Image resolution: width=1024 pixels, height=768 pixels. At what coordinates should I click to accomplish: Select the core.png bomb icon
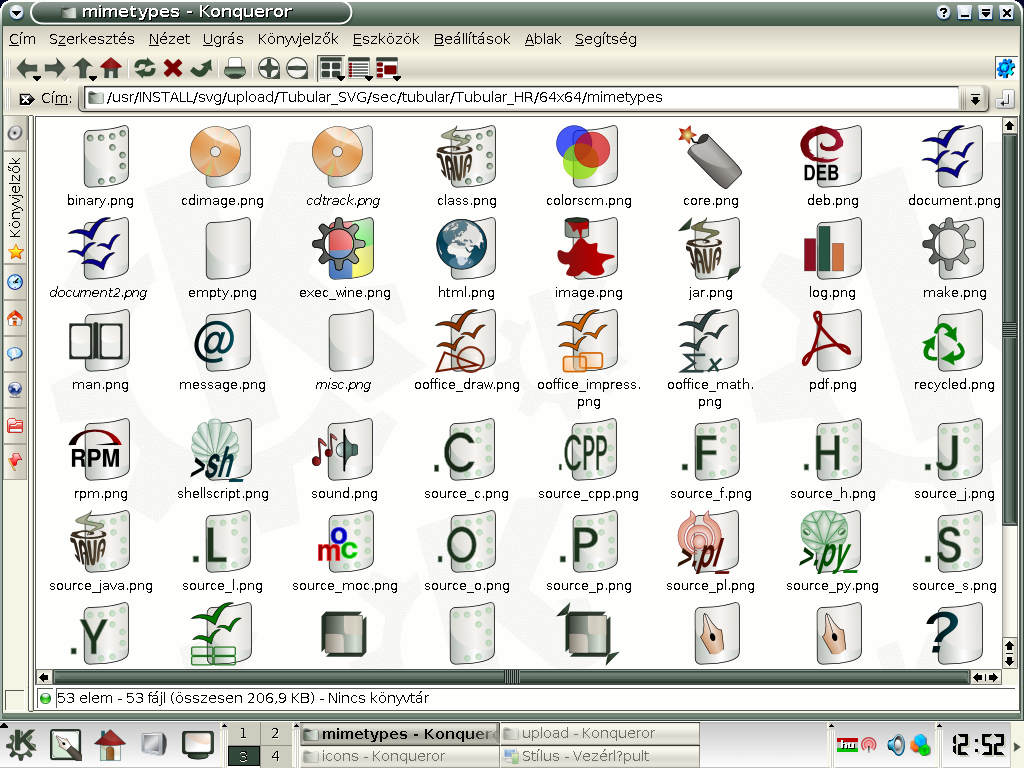711,167
